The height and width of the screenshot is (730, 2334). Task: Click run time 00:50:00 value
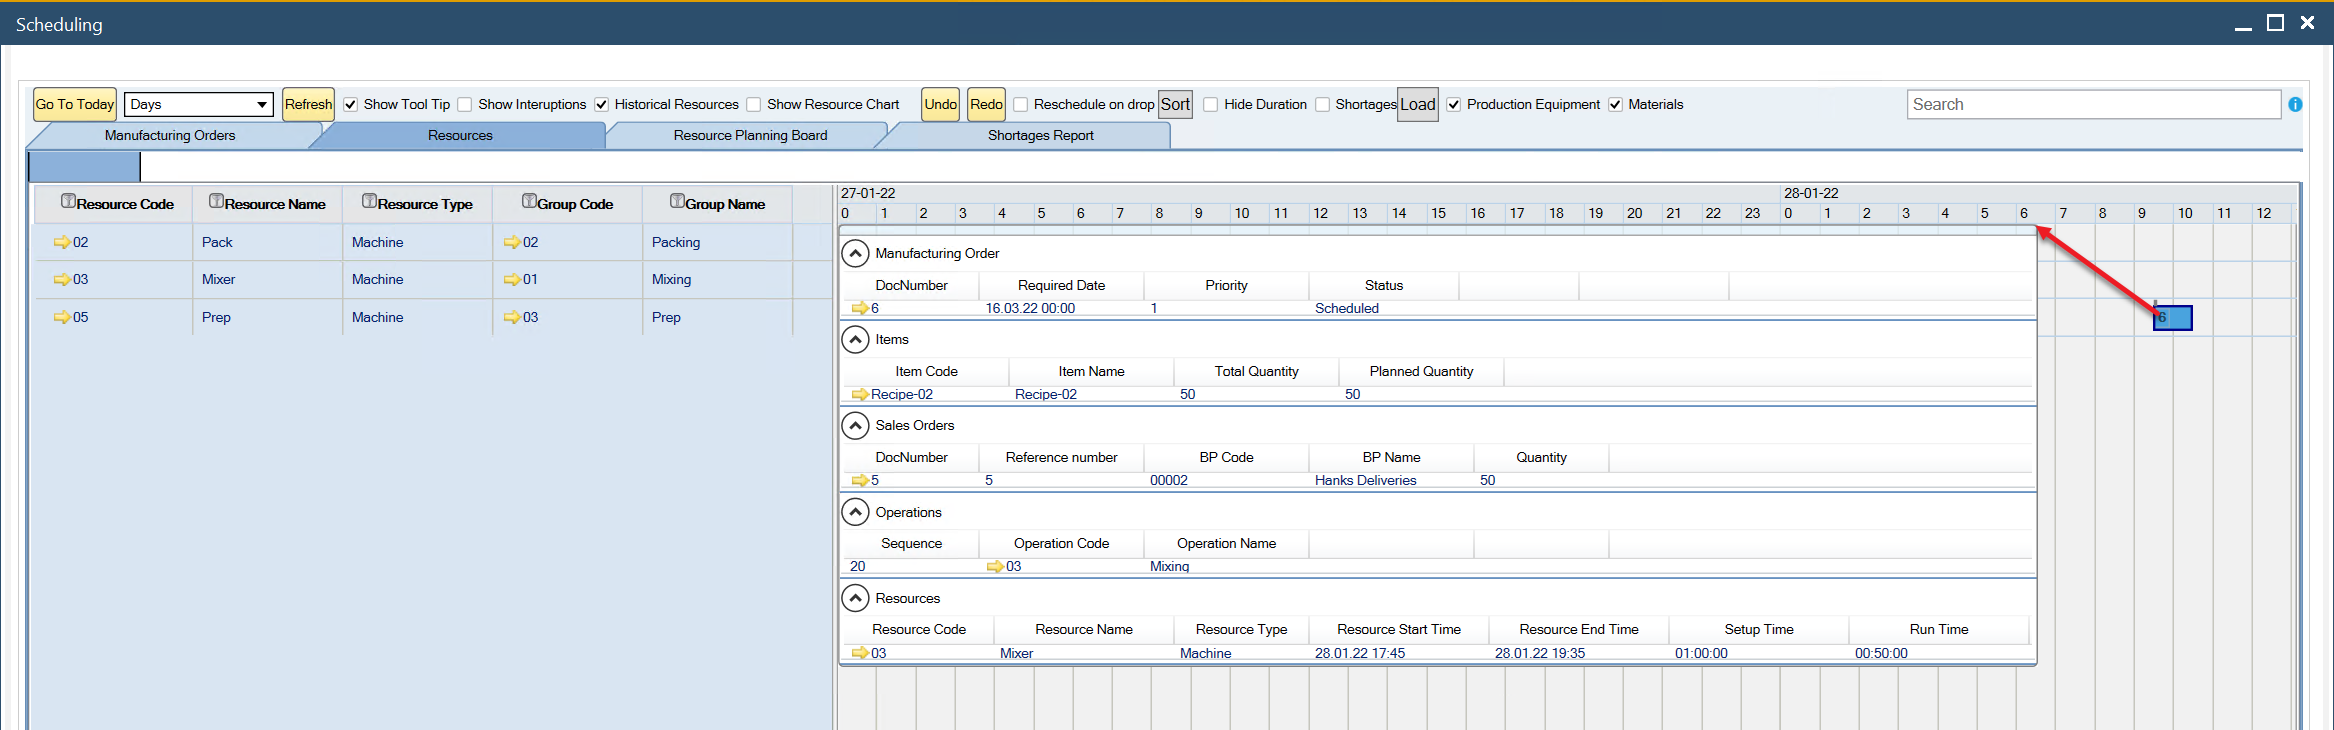(x=1881, y=653)
